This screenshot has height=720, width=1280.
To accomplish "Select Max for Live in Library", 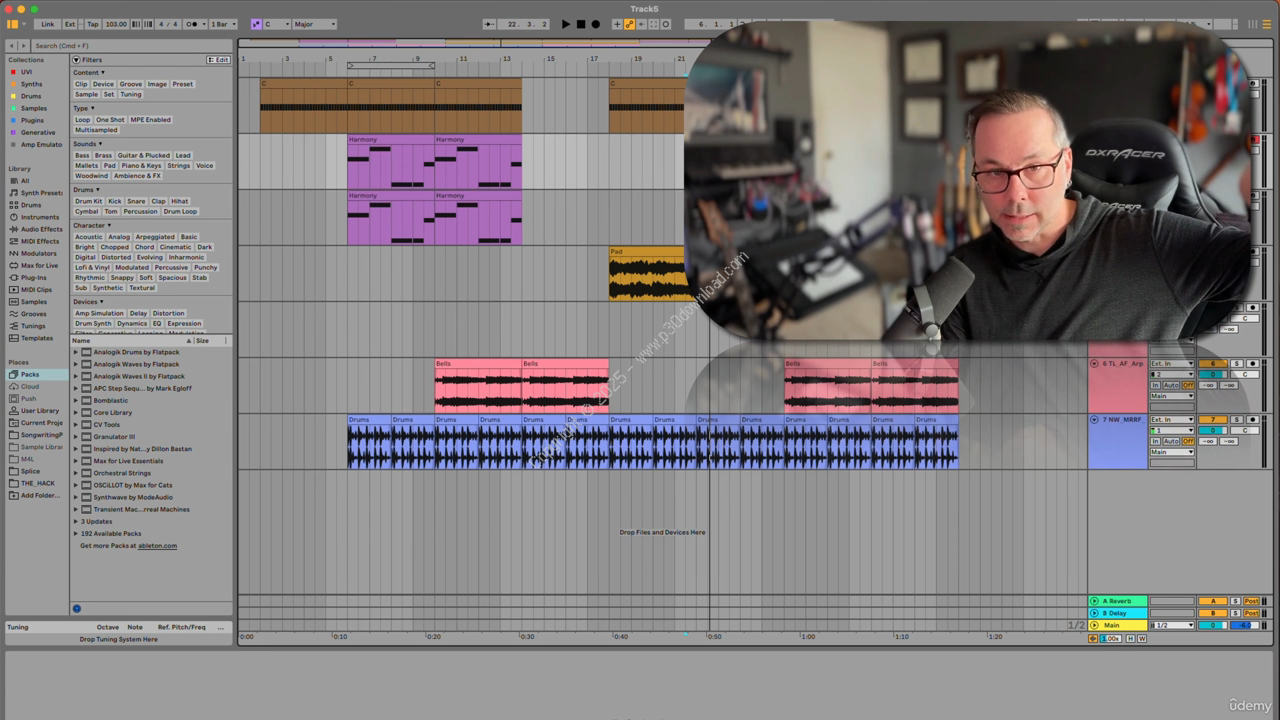I will click(39, 265).
